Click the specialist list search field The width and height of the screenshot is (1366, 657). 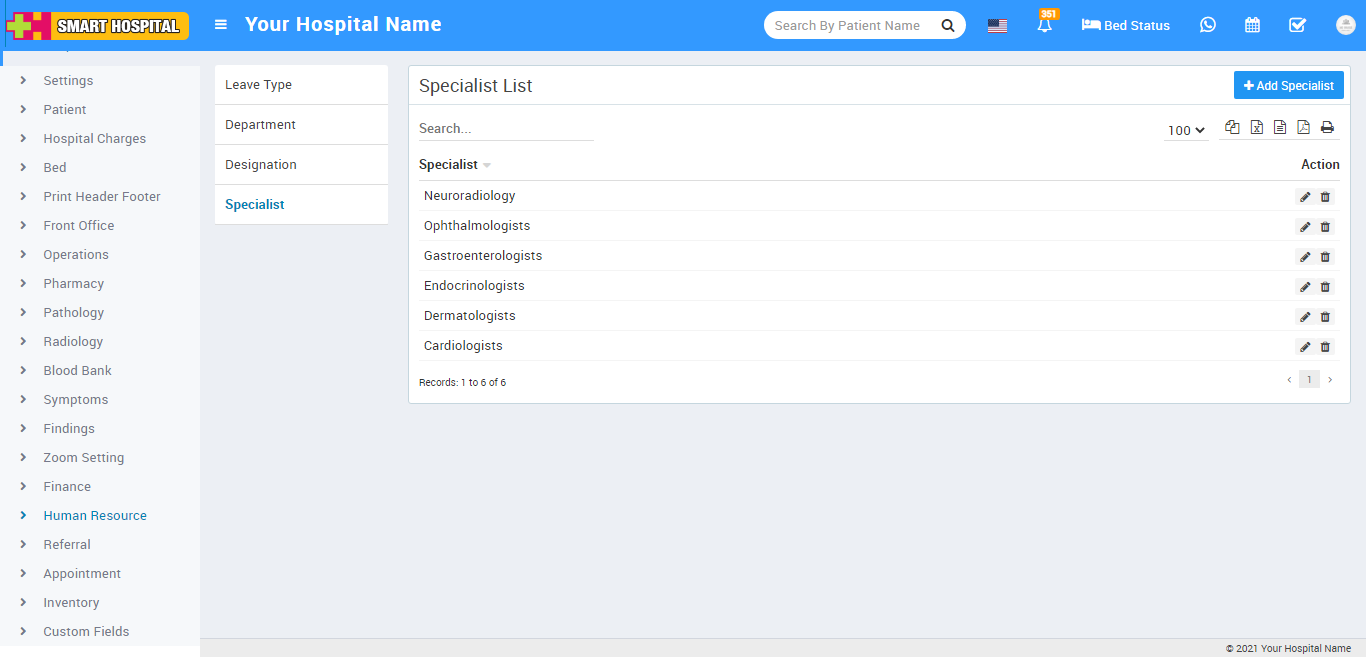pyautogui.click(x=505, y=129)
